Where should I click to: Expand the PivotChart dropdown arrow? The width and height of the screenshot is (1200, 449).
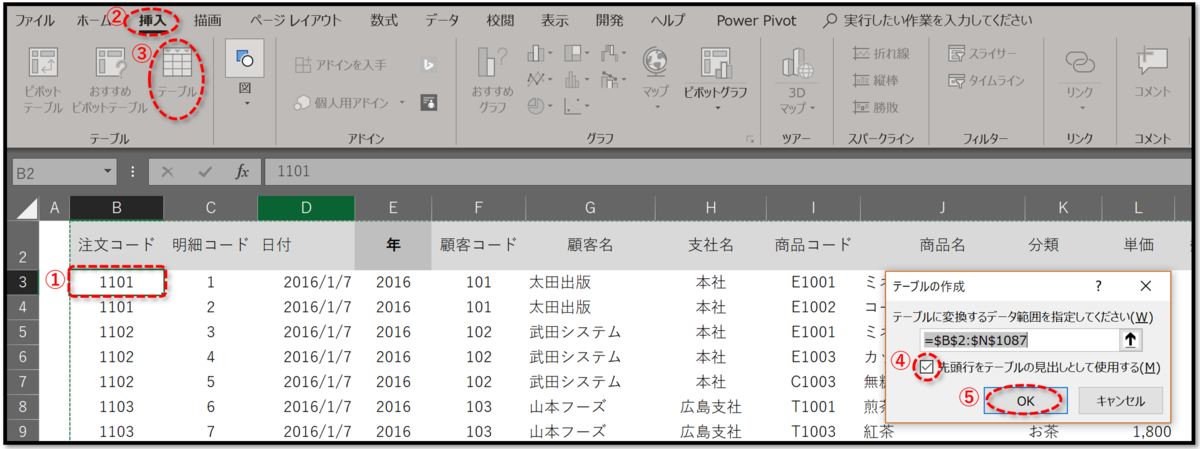716,108
